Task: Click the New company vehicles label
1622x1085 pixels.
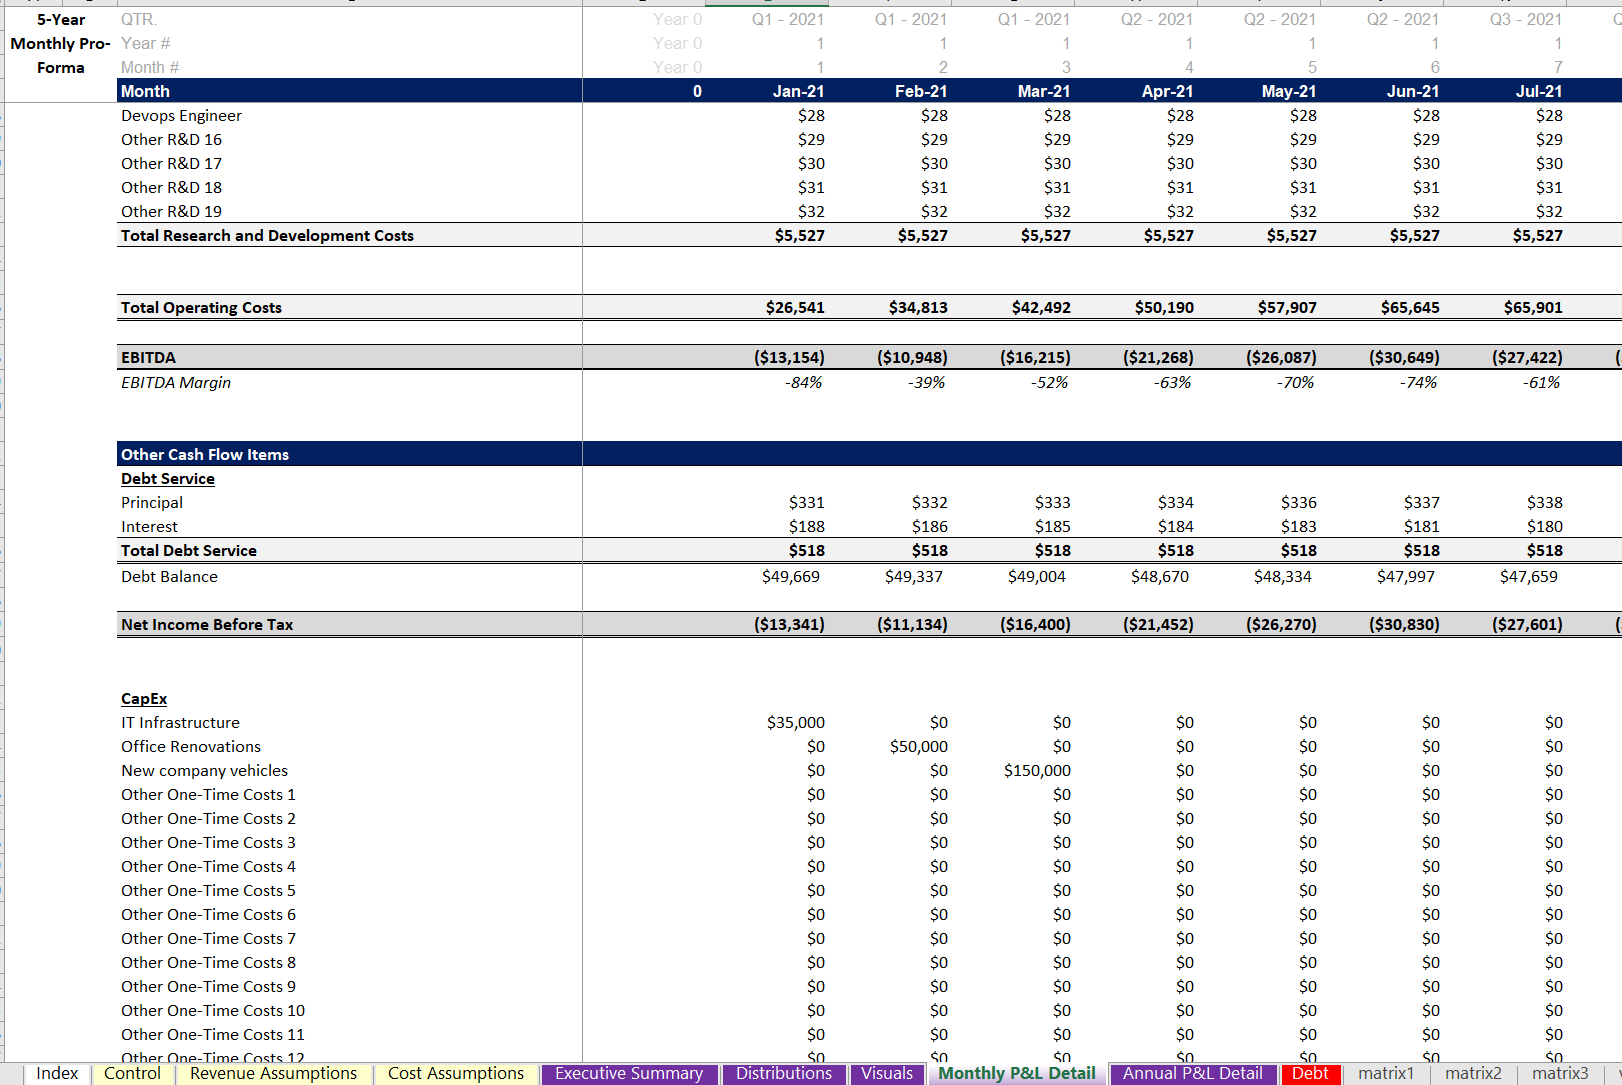Action: coord(204,771)
